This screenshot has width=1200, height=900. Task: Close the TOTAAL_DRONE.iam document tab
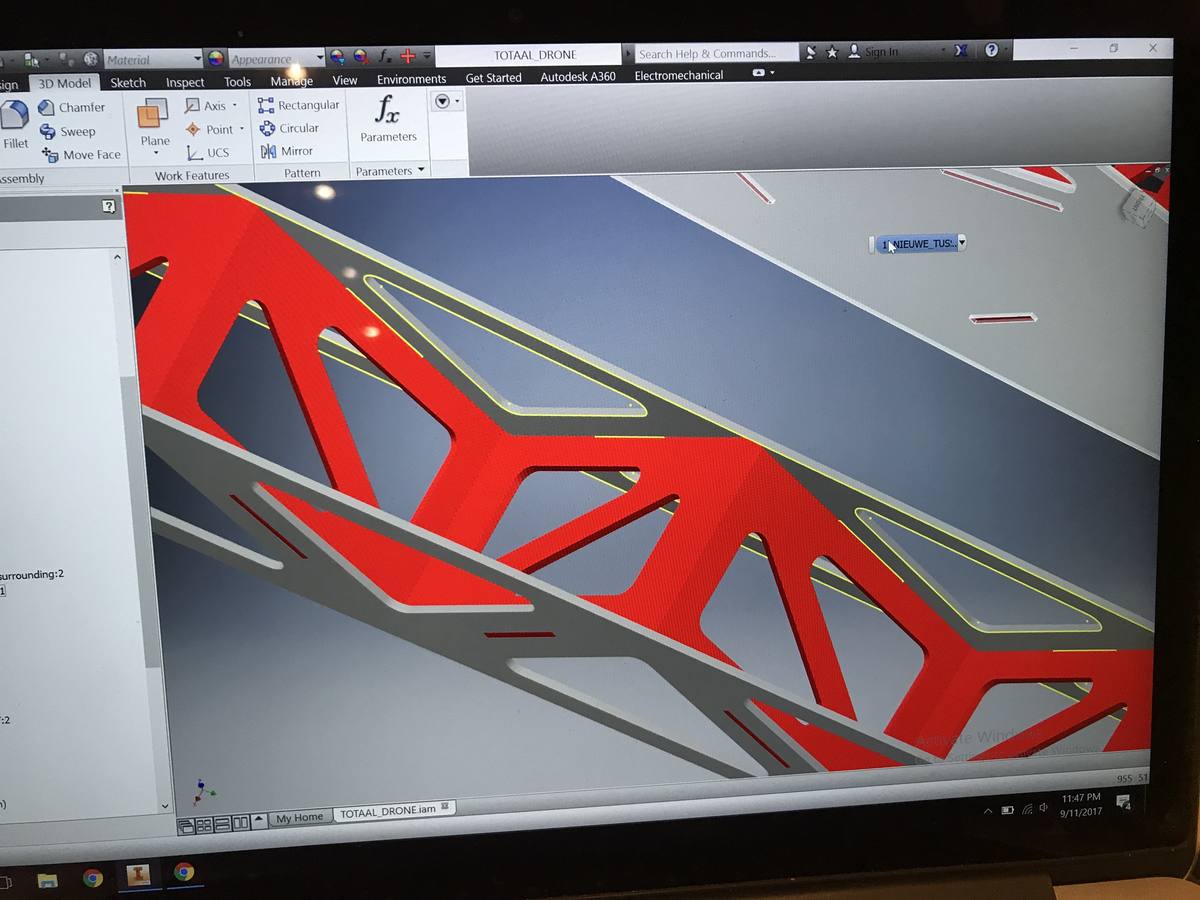[x=445, y=806]
